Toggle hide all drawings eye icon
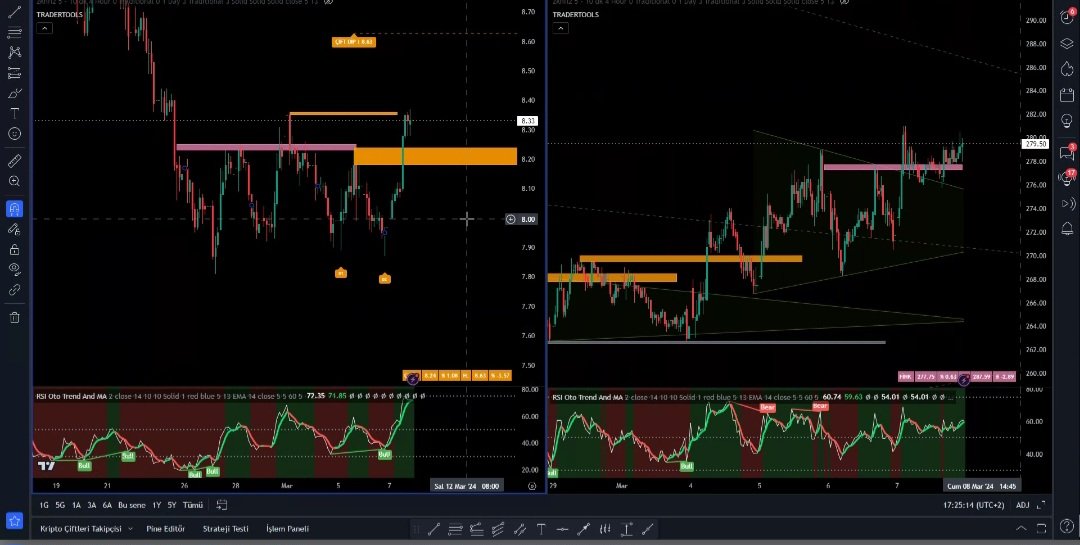Screen dimensions: 1080x545 tap(14, 269)
